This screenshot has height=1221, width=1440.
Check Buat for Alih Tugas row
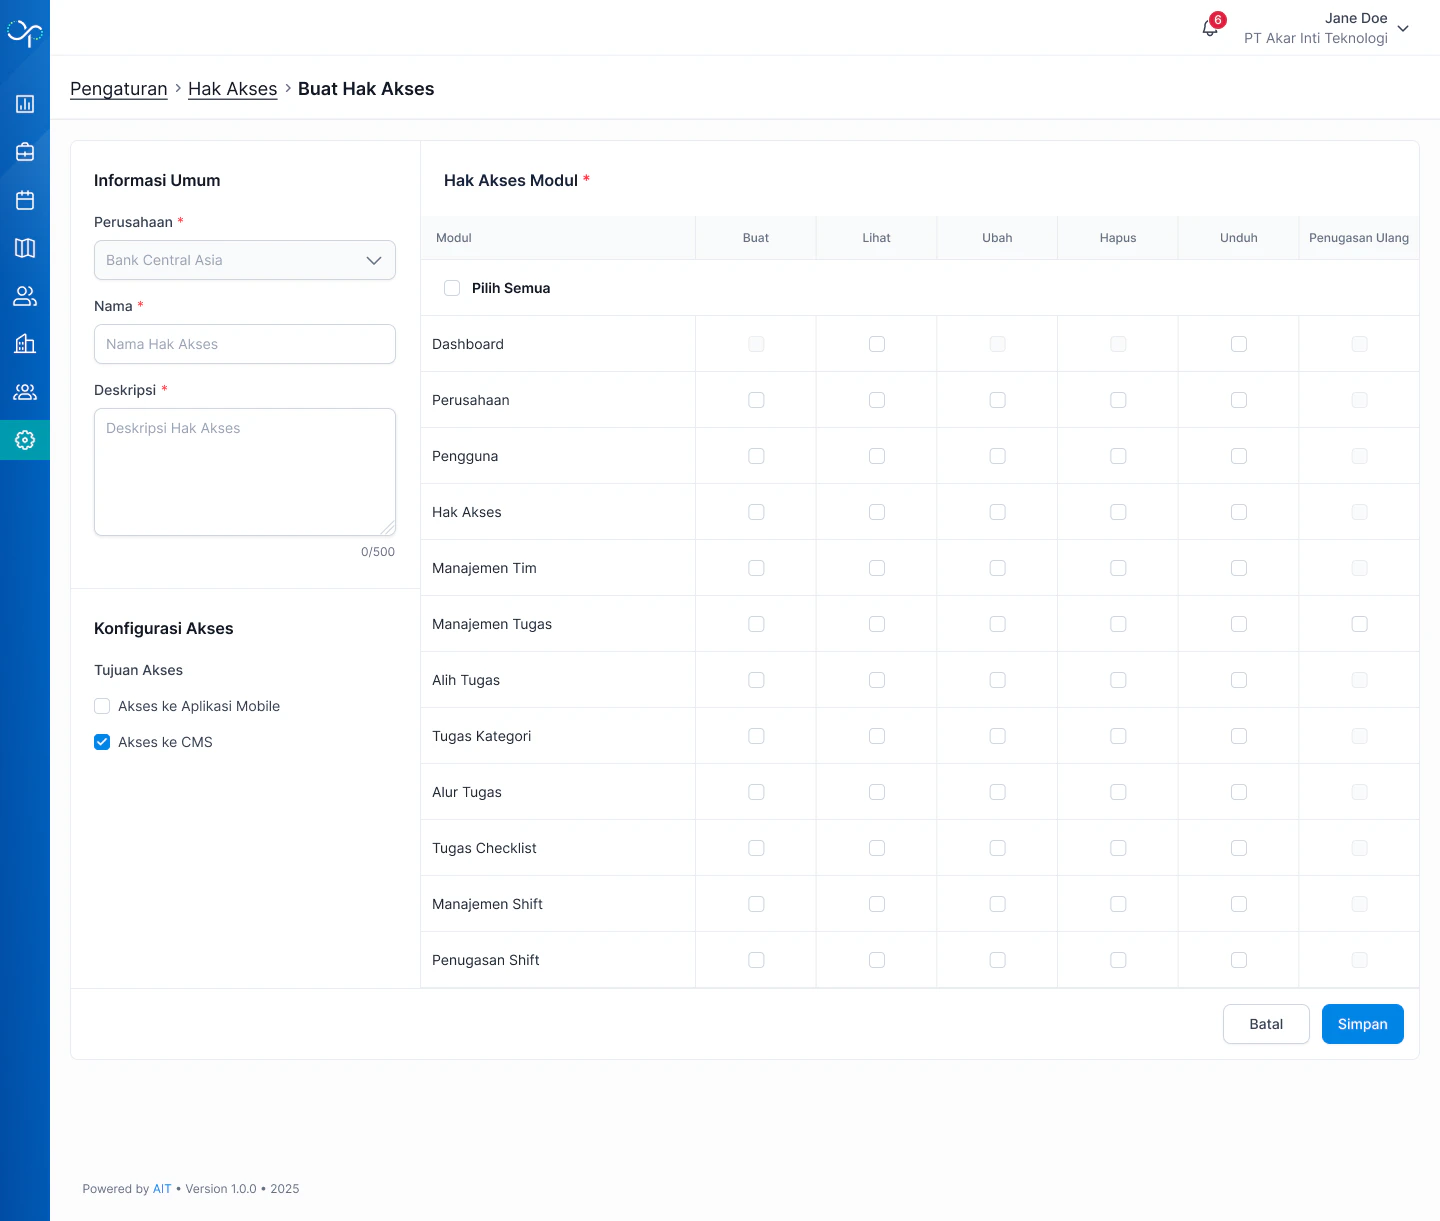click(x=756, y=680)
